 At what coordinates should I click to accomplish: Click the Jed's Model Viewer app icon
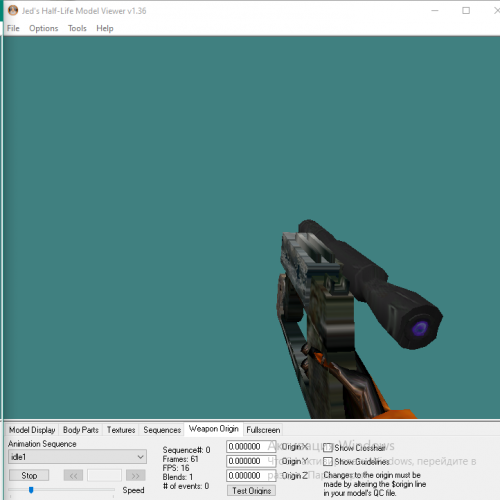pos(13,11)
